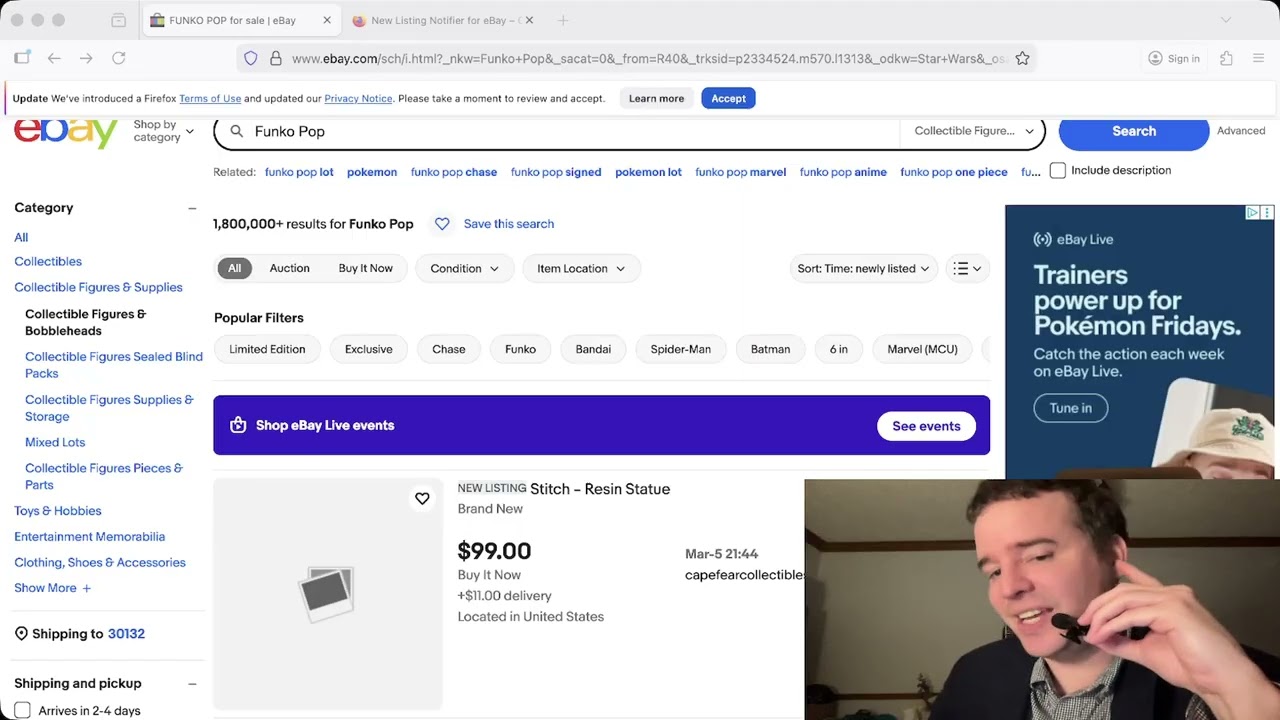Viewport: 1280px width, 720px height.
Task: Open a new tab with plus button
Action: pos(563,20)
